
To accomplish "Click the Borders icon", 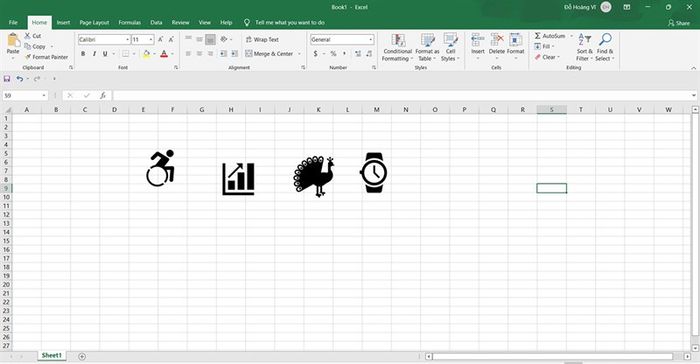I will (x=125, y=54).
